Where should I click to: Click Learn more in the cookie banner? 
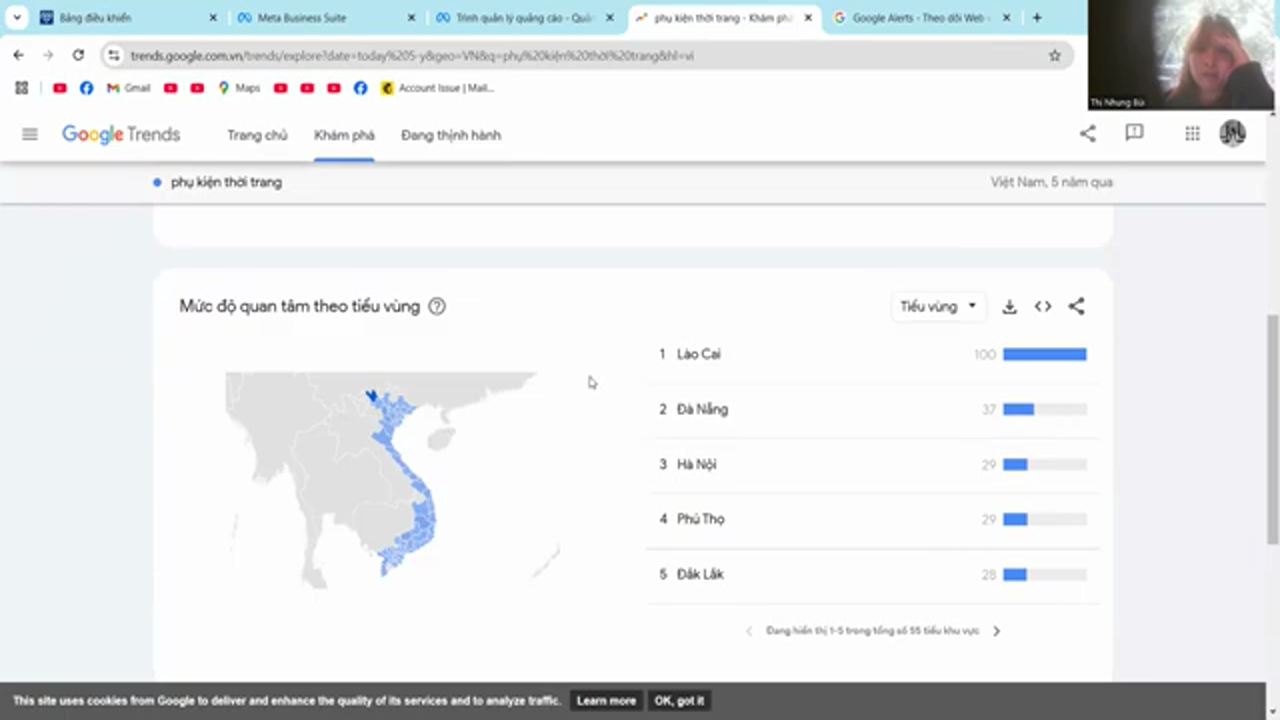point(606,701)
